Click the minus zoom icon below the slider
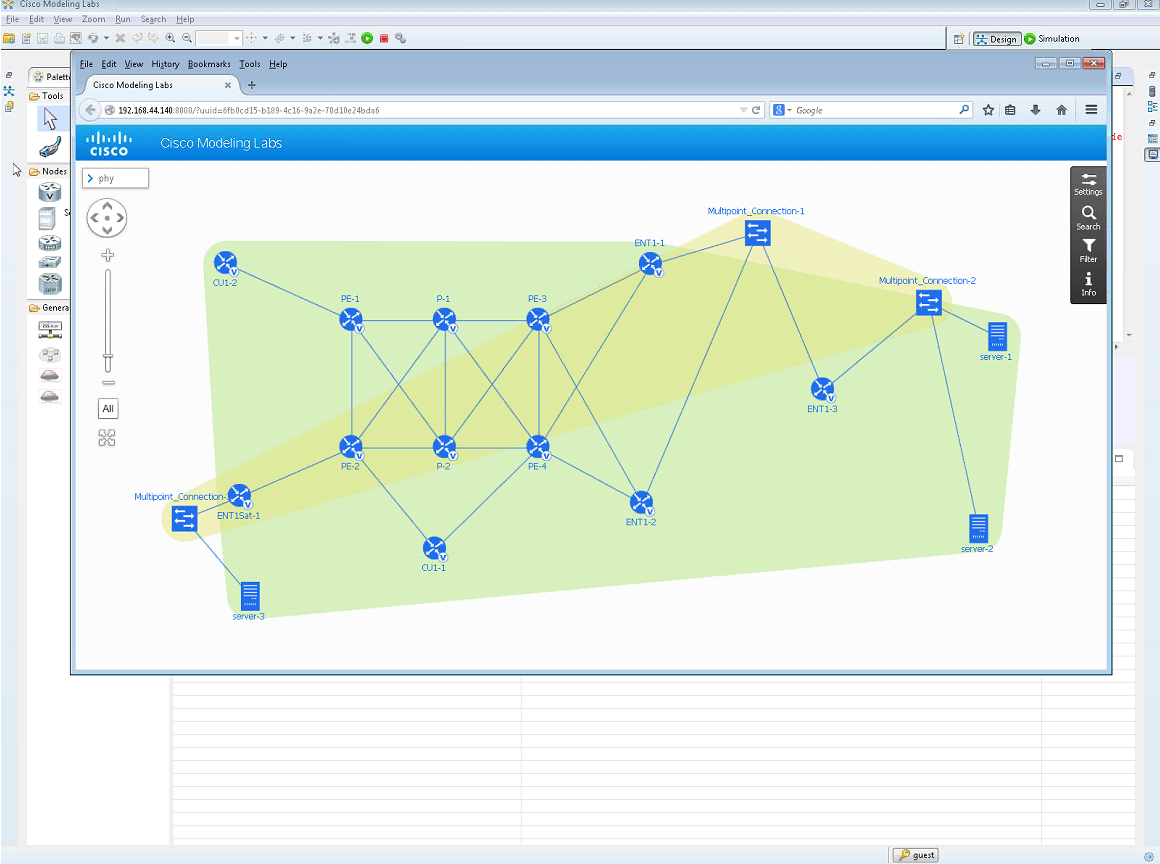The image size is (1160, 864). [x=108, y=383]
